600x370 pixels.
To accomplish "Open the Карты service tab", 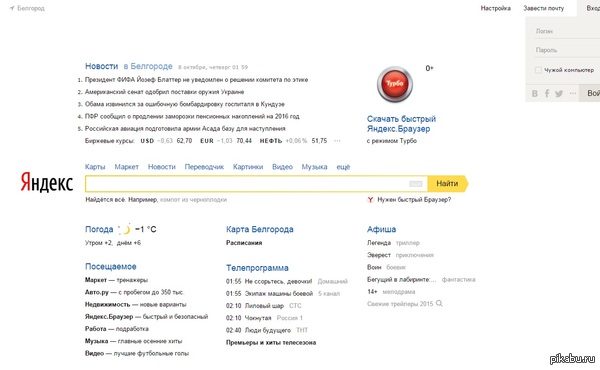I will point(95,167).
